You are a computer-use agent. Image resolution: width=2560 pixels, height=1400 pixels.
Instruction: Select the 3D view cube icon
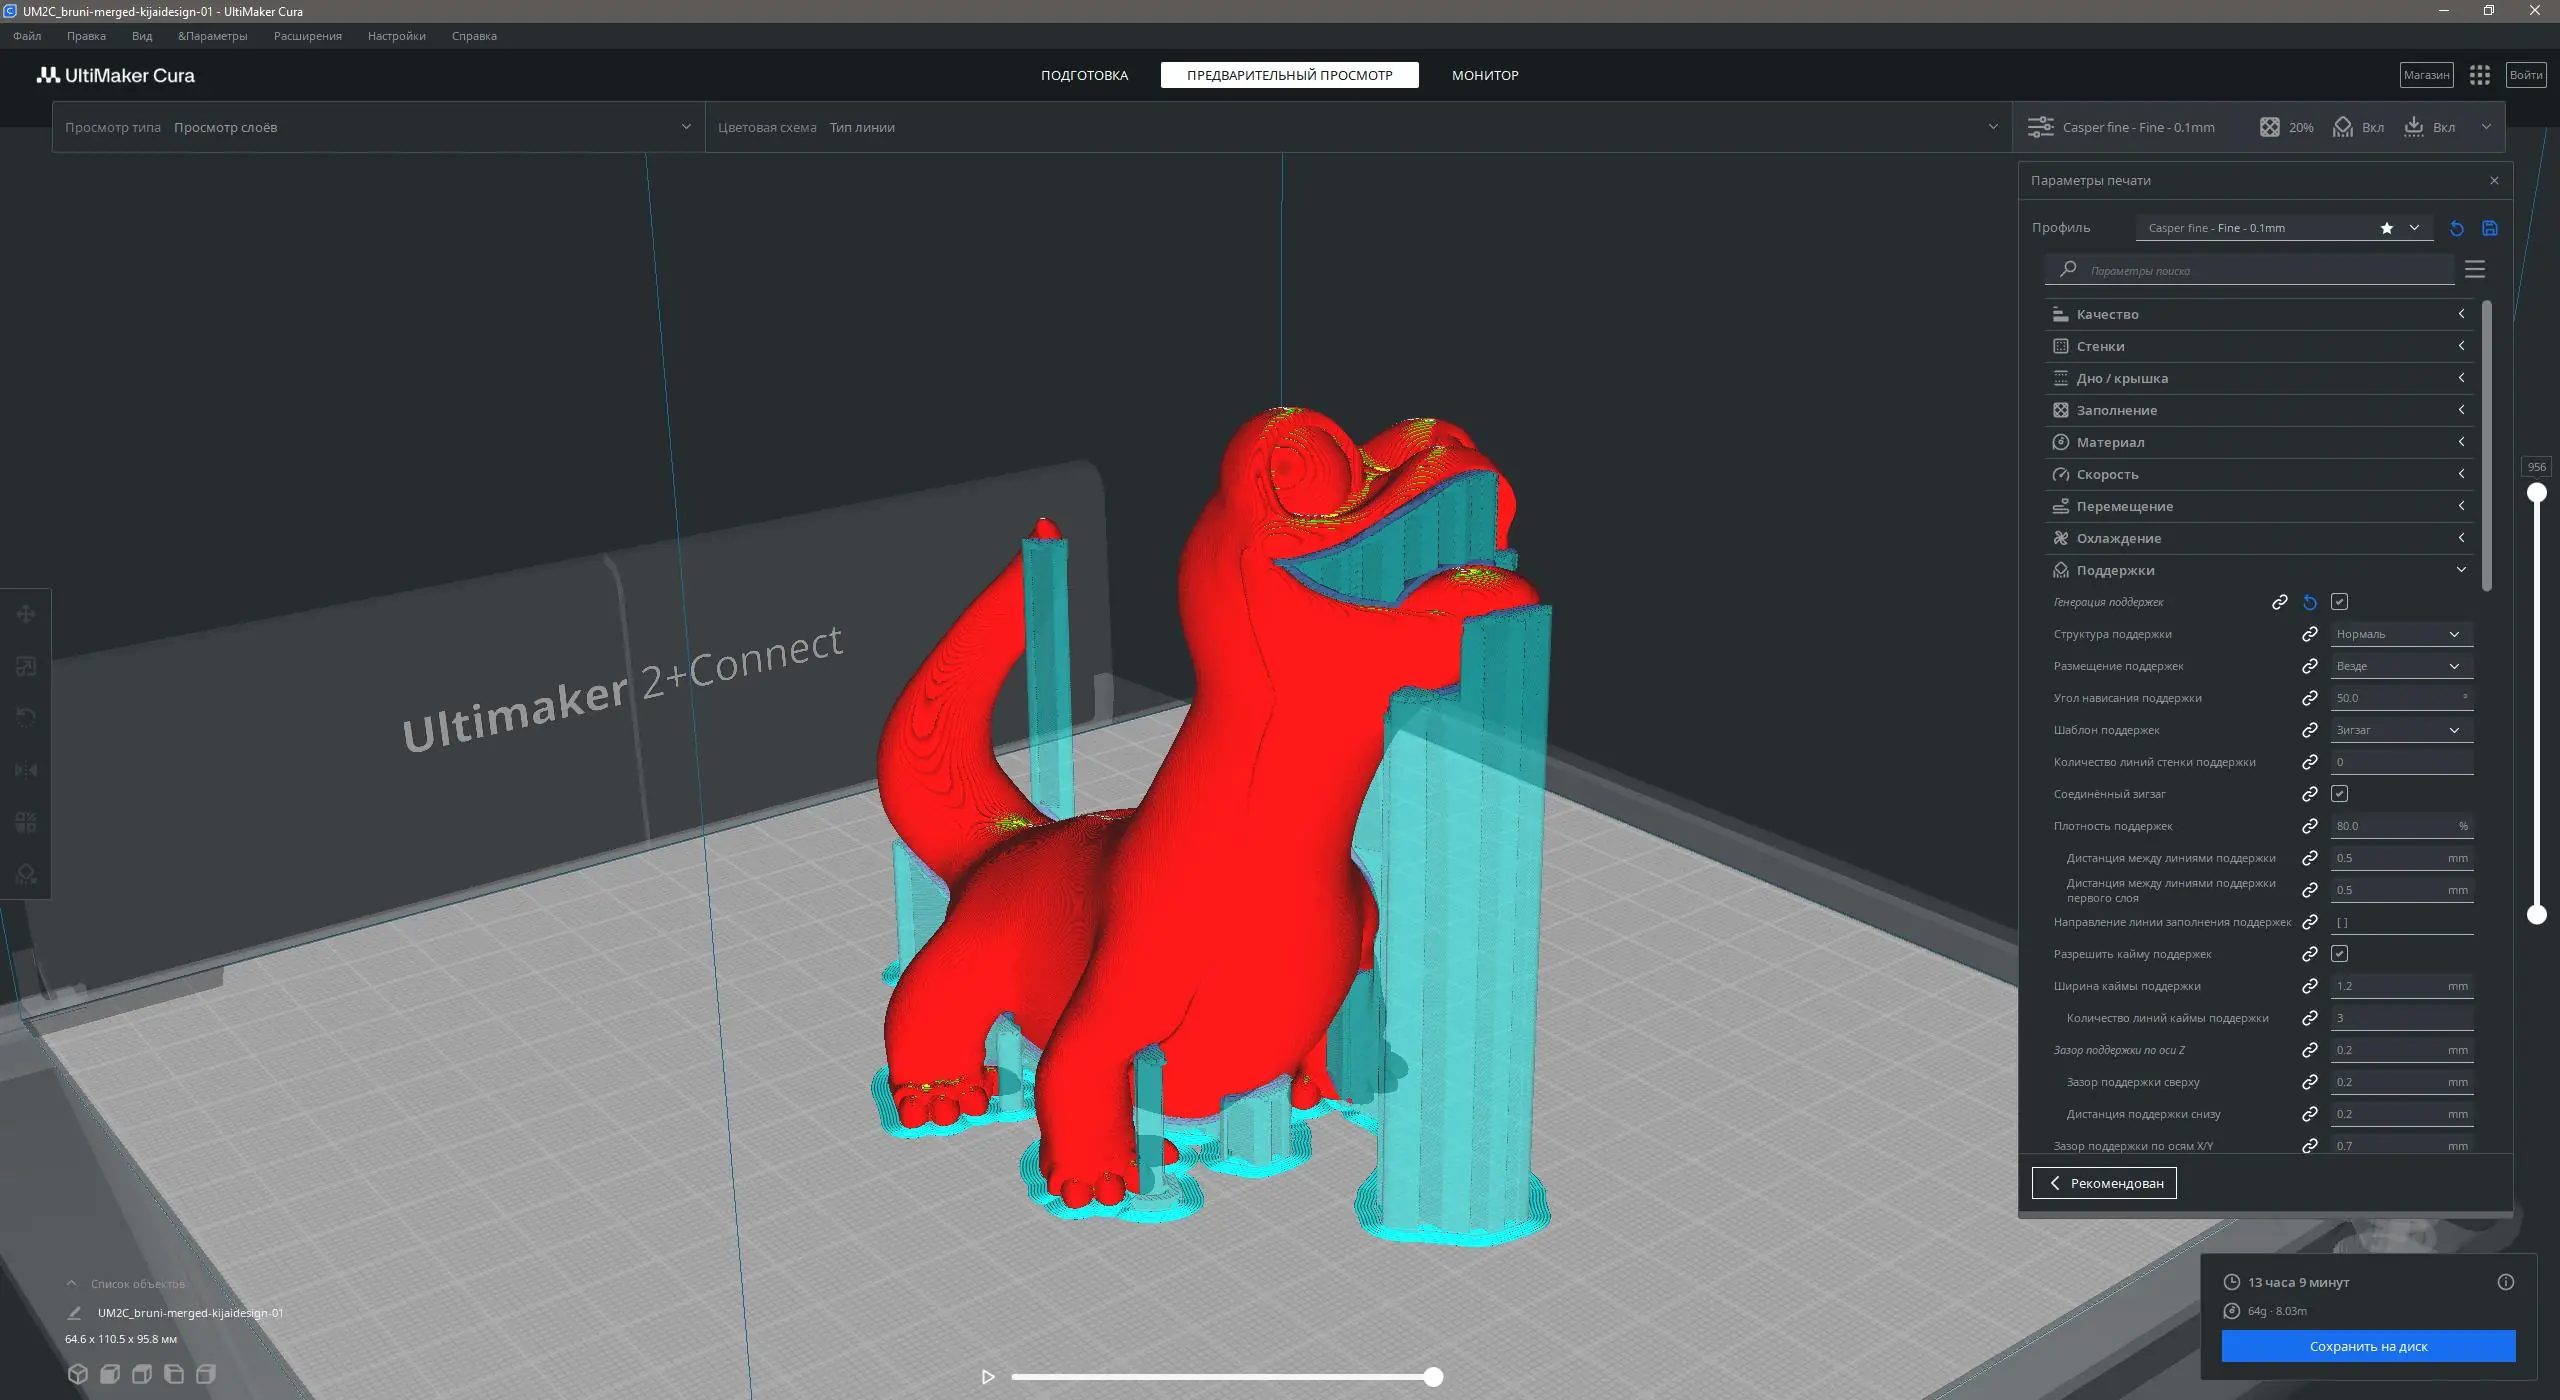tap(78, 1374)
